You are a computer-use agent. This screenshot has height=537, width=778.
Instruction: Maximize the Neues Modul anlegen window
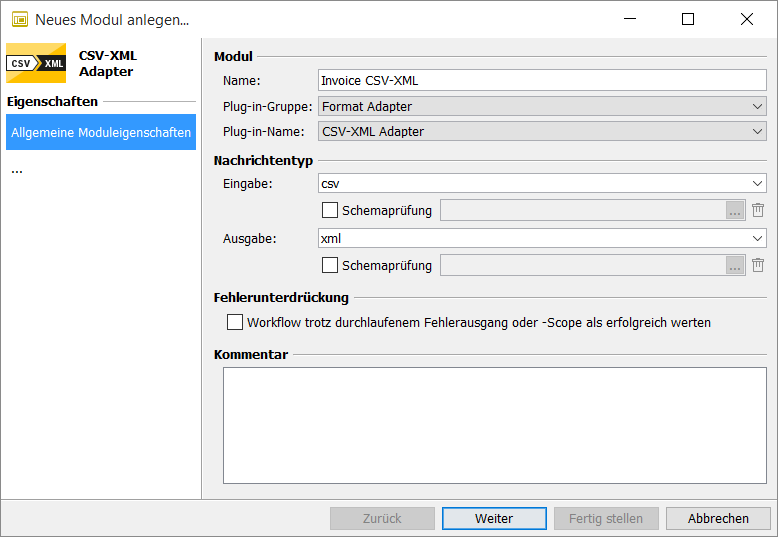pyautogui.click(x=688, y=19)
